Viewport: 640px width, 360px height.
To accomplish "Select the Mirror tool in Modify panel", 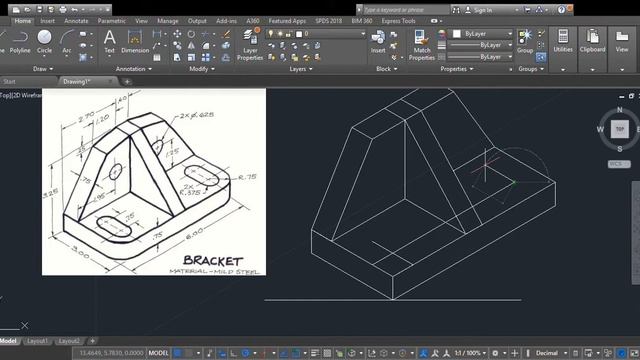I will pos(191,46).
